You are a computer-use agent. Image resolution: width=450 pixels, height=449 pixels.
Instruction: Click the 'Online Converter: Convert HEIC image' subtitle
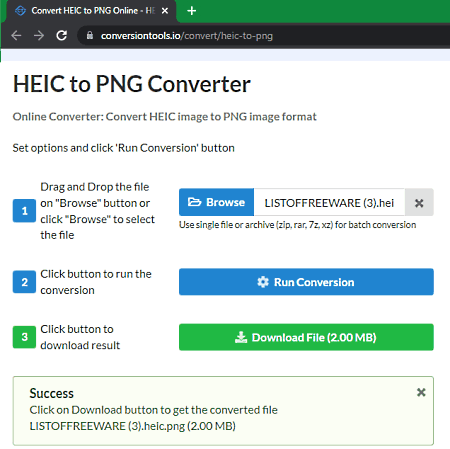164,117
